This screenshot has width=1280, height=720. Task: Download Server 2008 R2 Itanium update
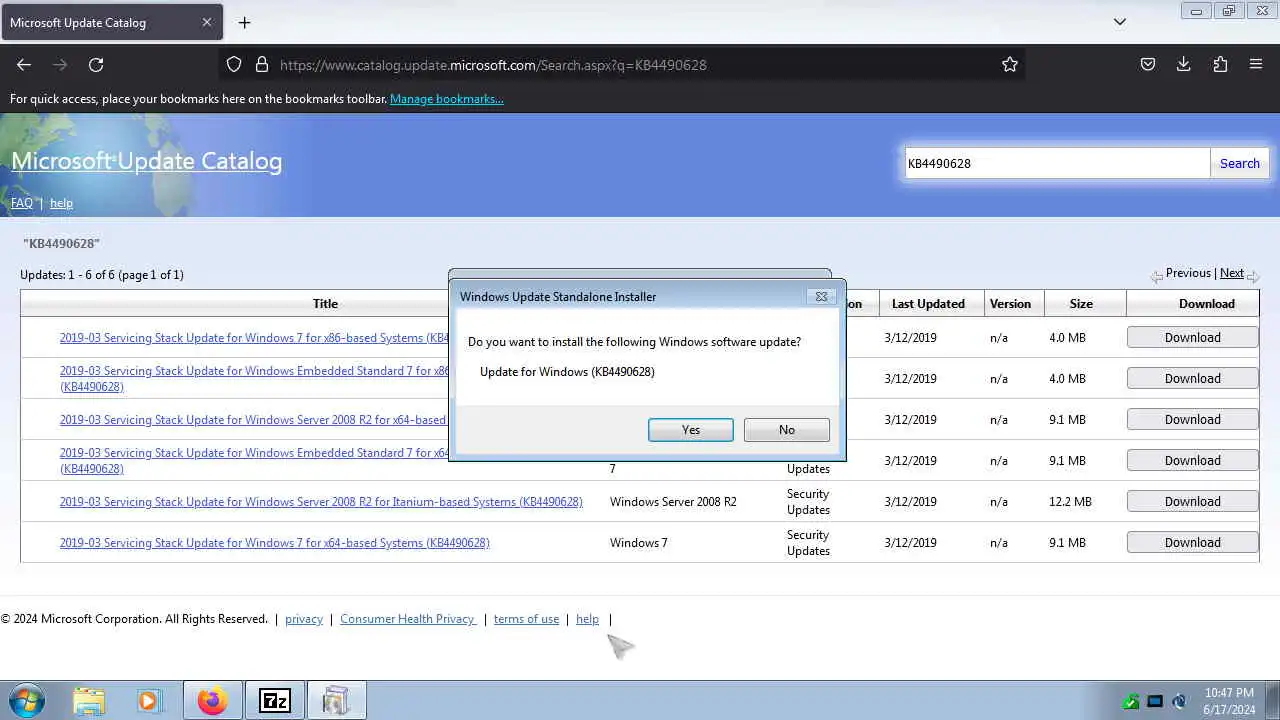pyautogui.click(x=1192, y=502)
